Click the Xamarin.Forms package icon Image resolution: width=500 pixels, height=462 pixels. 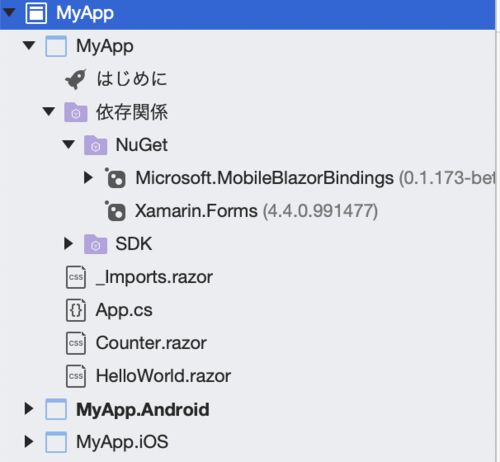coord(115,211)
